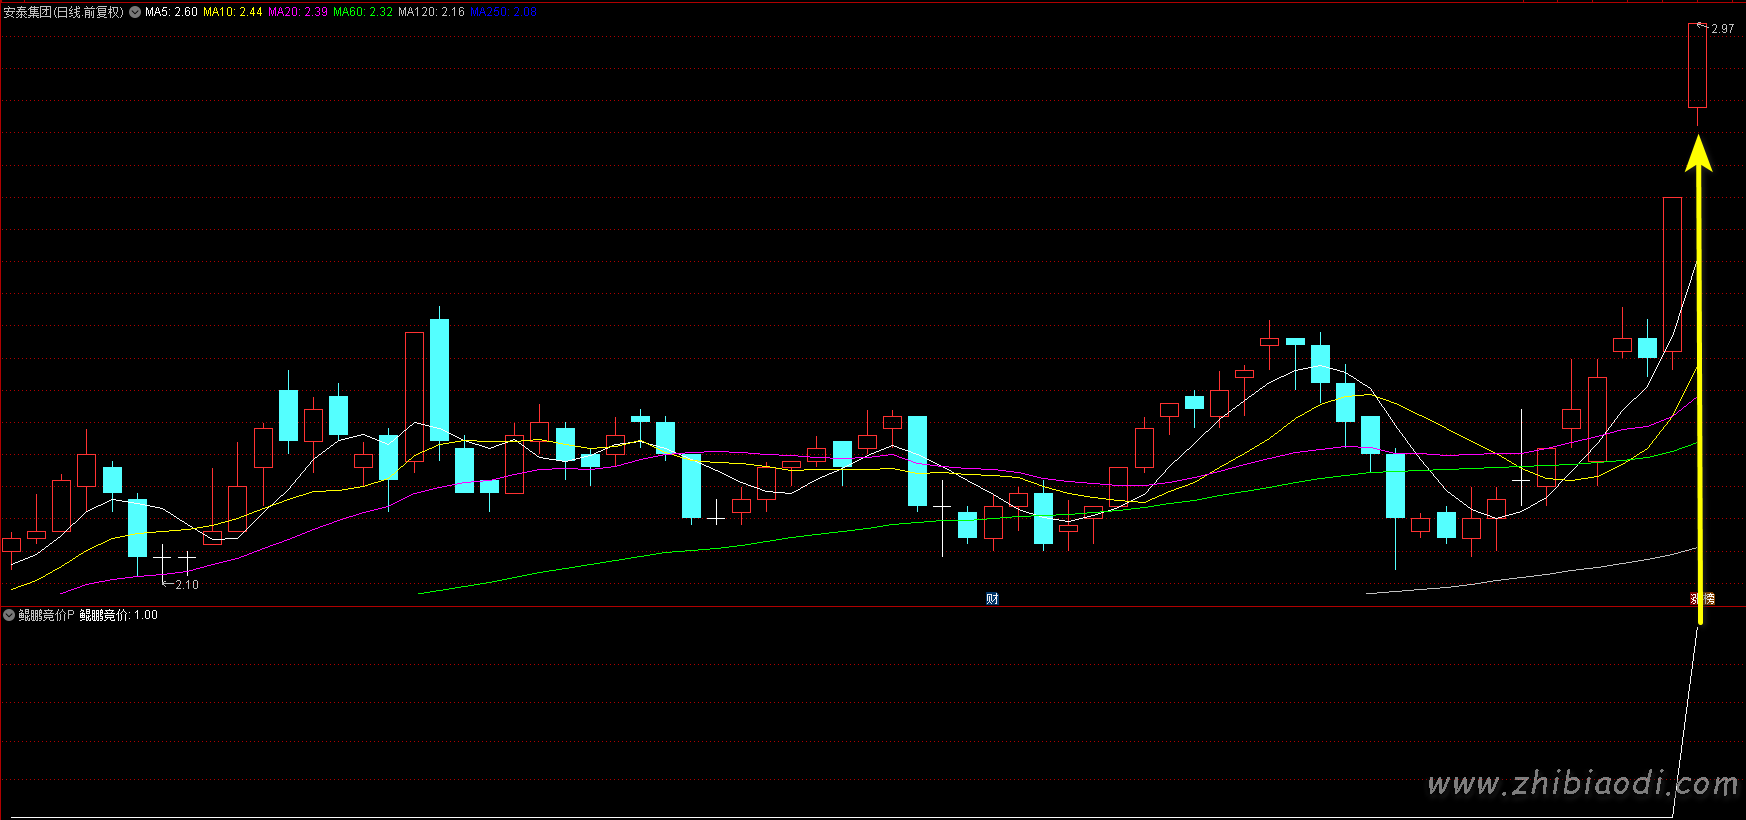Select the MA120: 2.16 label
This screenshot has width=1746, height=820.
(x=431, y=12)
